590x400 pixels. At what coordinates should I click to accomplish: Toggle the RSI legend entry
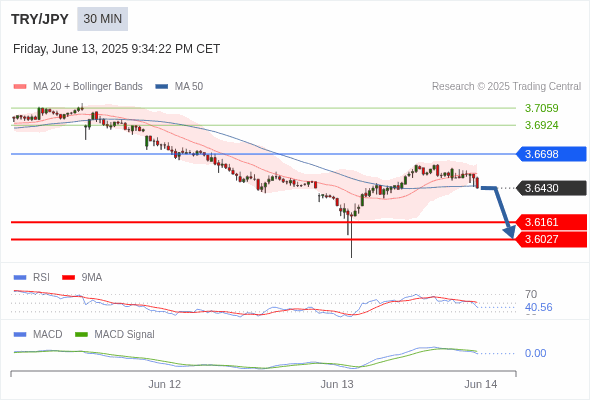click(32, 277)
